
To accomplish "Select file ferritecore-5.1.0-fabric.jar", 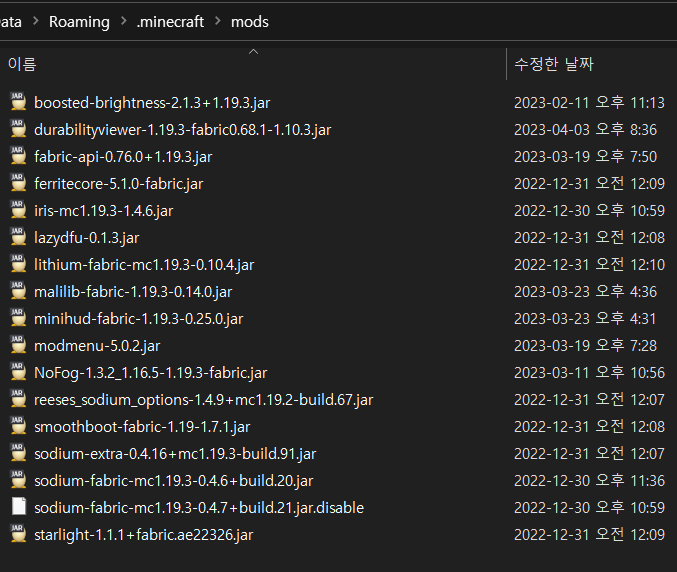I will [119, 184].
